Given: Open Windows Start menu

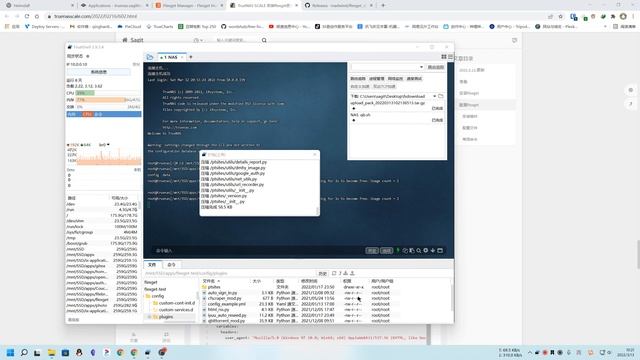Looking at the screenshot, I should (11, 352).
